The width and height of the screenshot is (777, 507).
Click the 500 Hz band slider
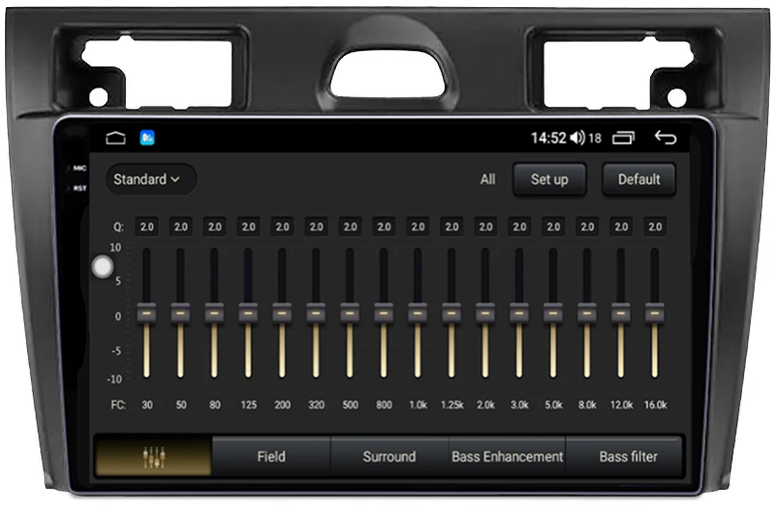coord(350,313)
